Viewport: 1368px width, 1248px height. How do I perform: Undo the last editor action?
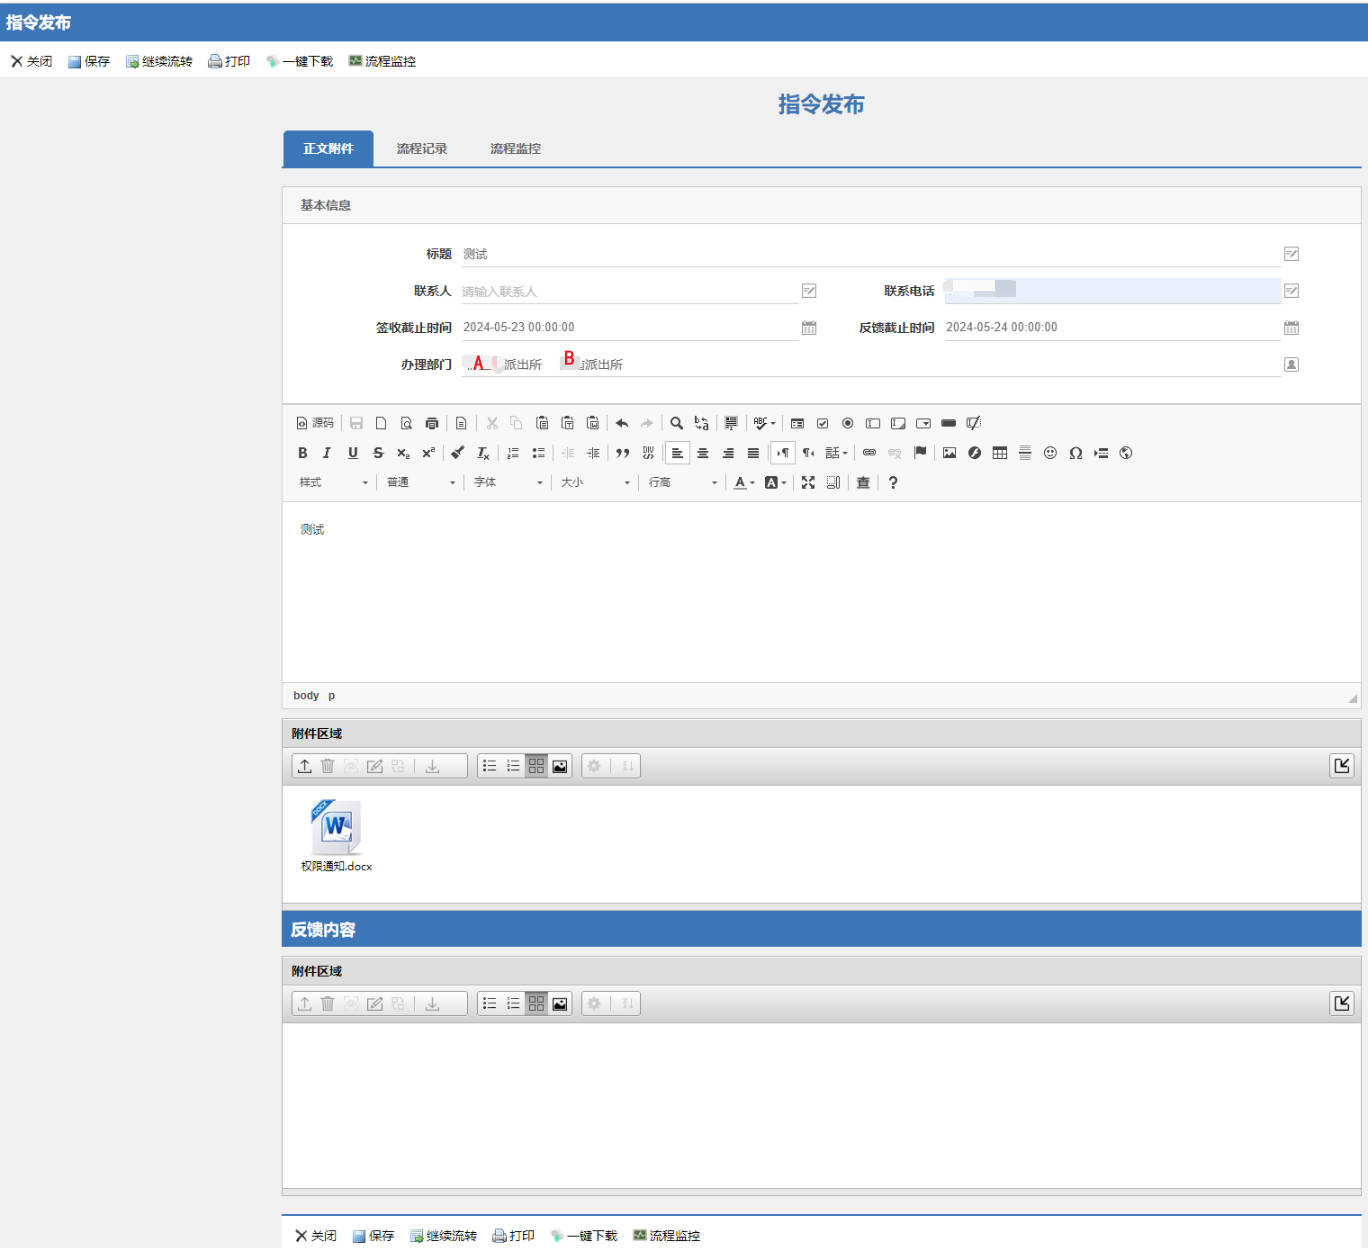(x=622, y=423)
